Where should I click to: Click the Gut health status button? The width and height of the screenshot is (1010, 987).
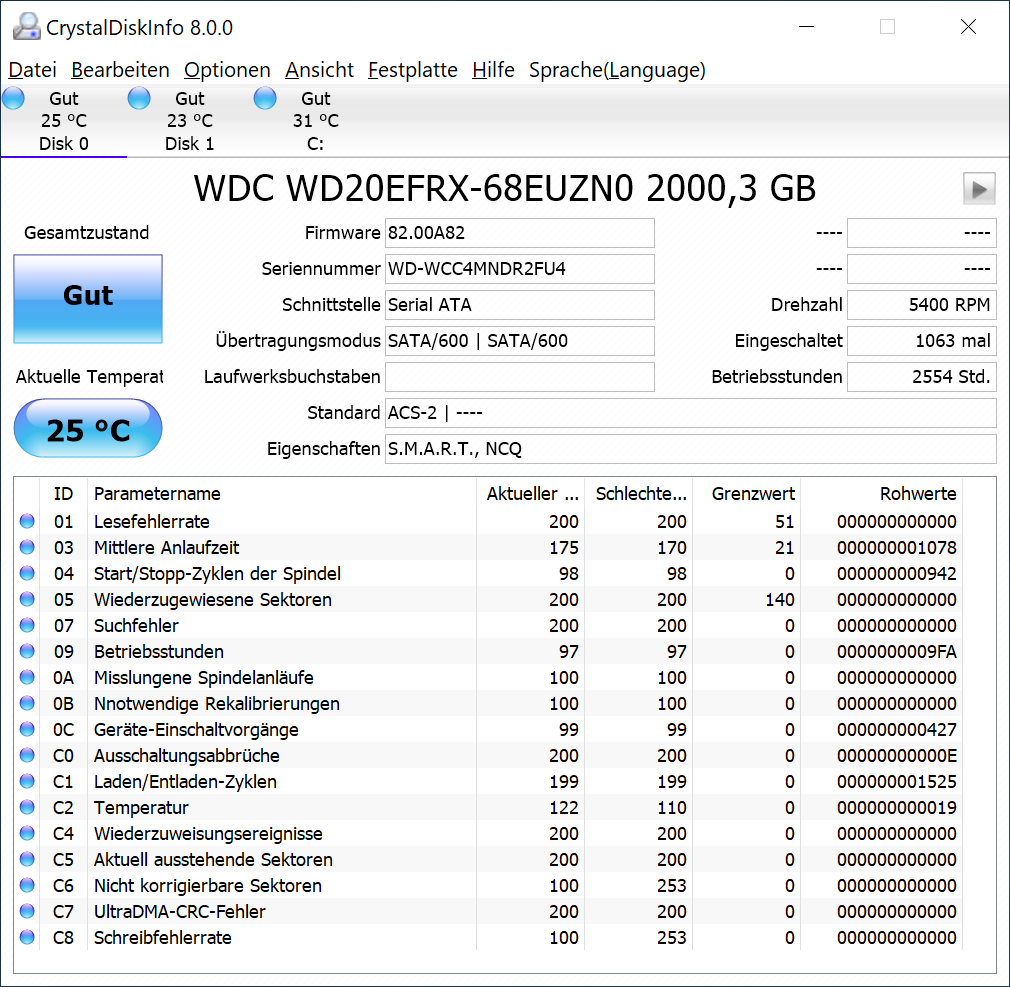pyautogui.click(x=88, y=298)
